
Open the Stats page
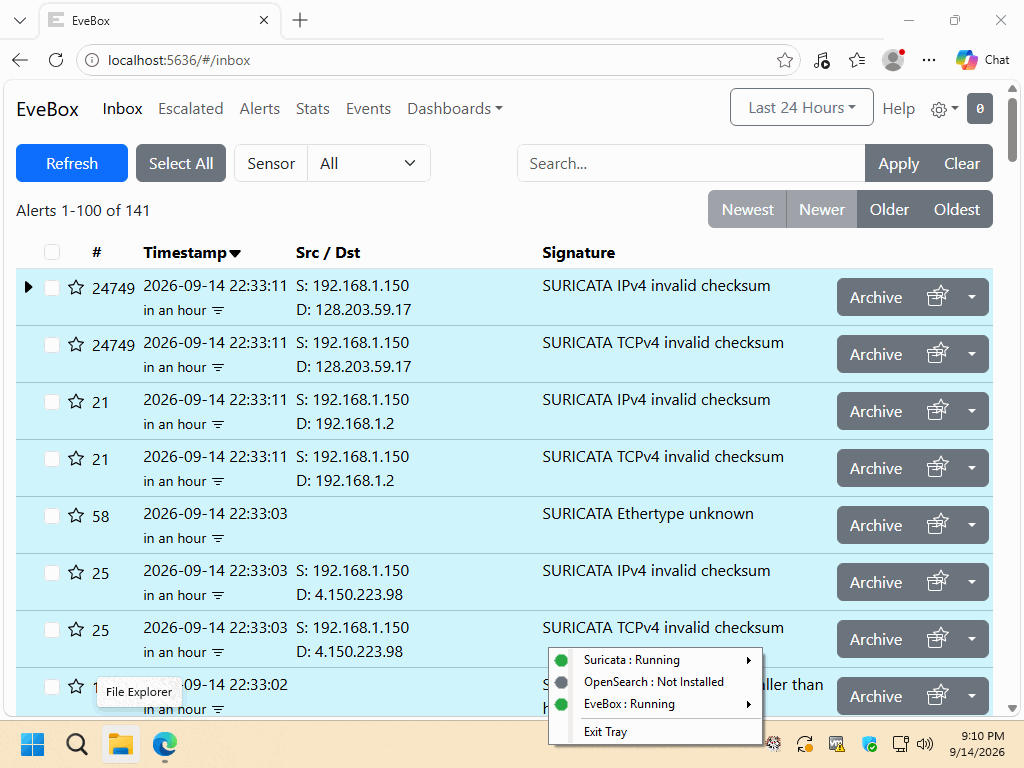[x=312, y=108]
